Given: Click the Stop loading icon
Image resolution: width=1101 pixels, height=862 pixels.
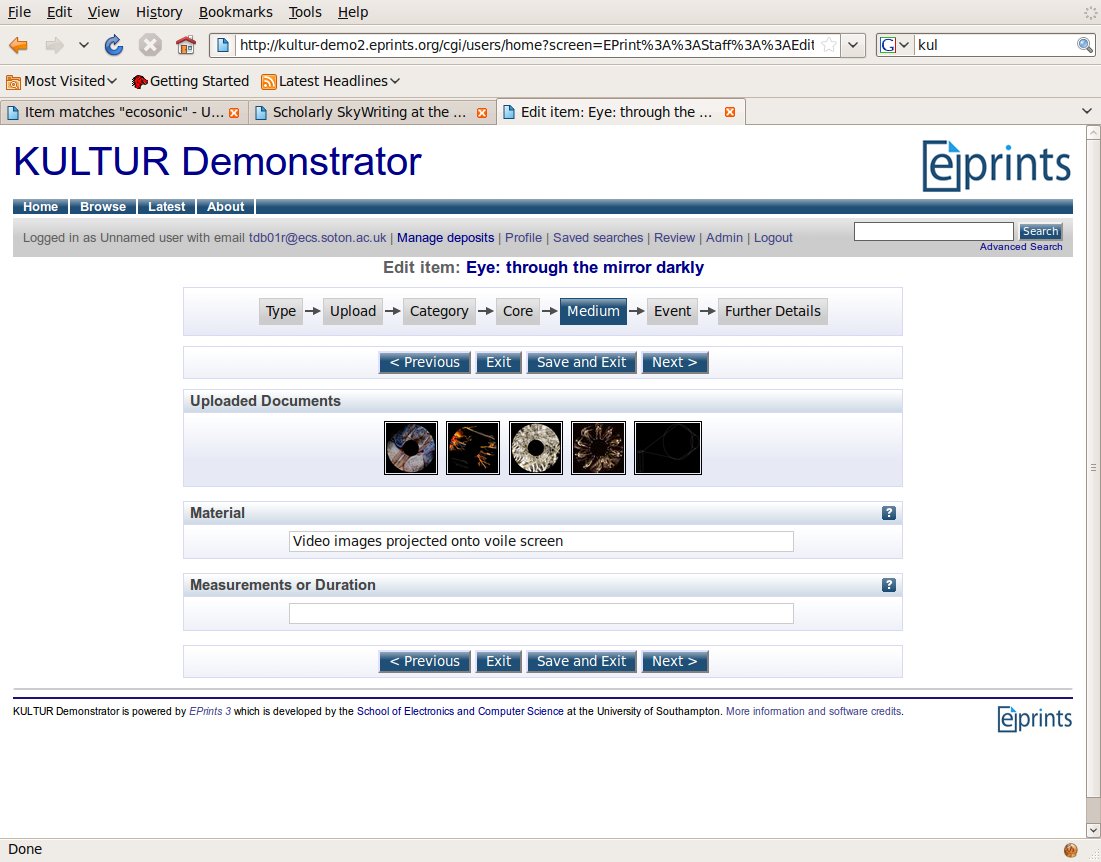Looking at the screenshot, I should click(150, 45).
